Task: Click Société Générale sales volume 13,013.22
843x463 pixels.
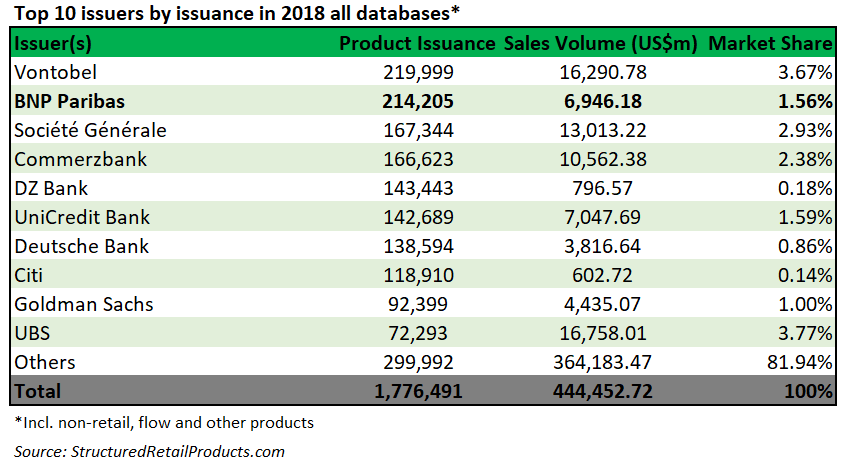Action: tap(603, 131)
